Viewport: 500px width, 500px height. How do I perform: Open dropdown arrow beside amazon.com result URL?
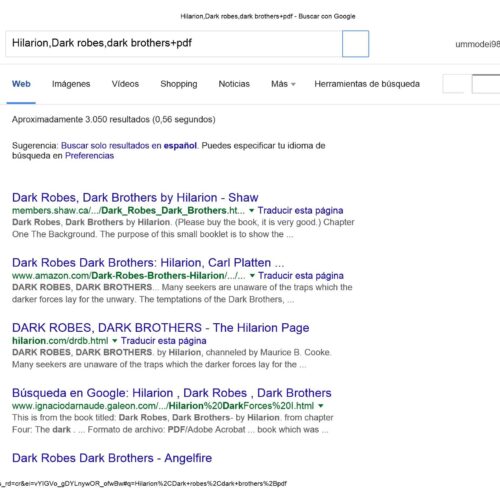(x=252, y=276)
